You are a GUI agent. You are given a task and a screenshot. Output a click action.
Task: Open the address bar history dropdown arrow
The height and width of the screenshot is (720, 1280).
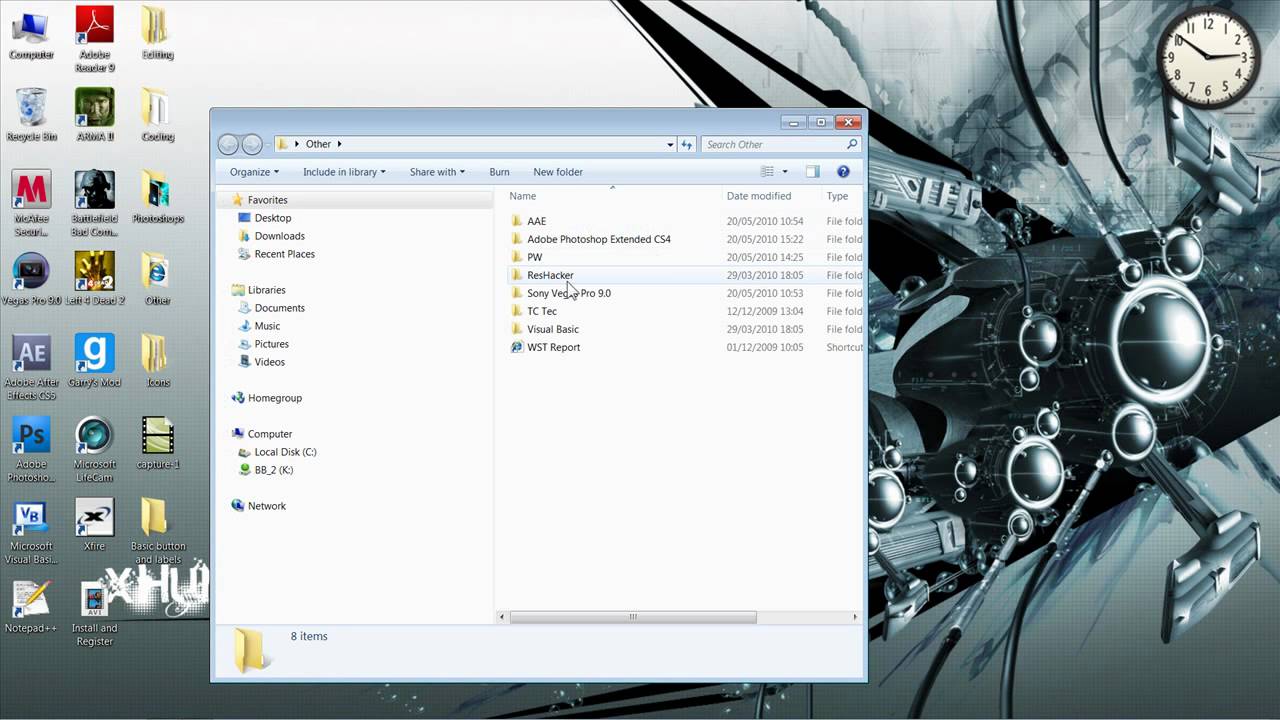point(670,145)
